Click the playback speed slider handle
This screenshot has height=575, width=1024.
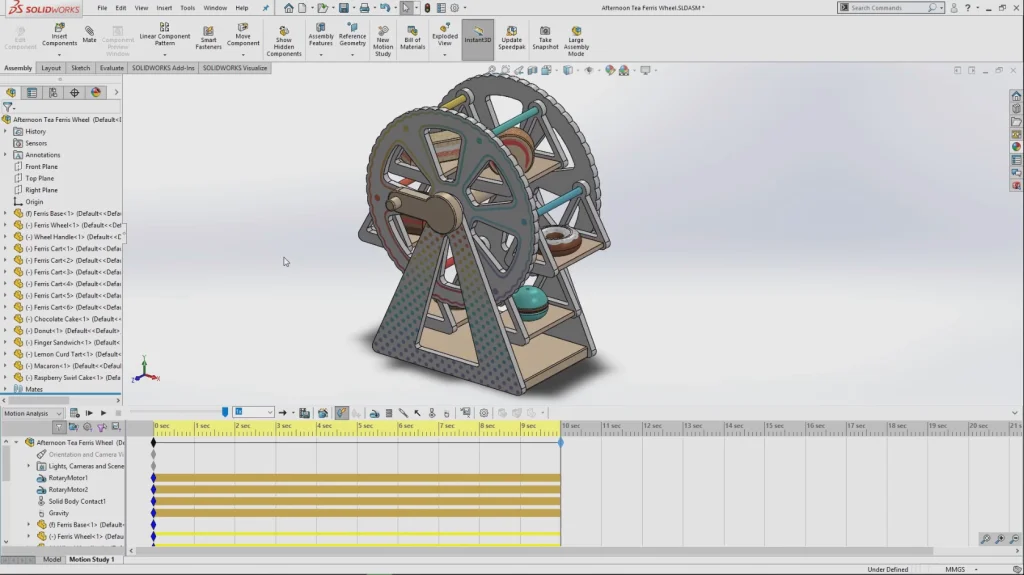click(225, 412)
